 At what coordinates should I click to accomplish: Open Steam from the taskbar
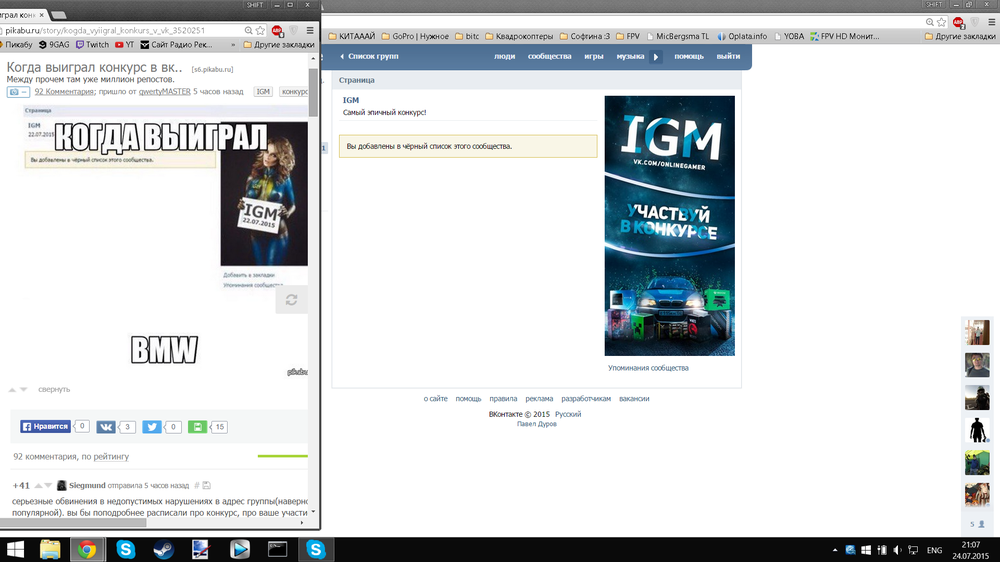(162, 548)
